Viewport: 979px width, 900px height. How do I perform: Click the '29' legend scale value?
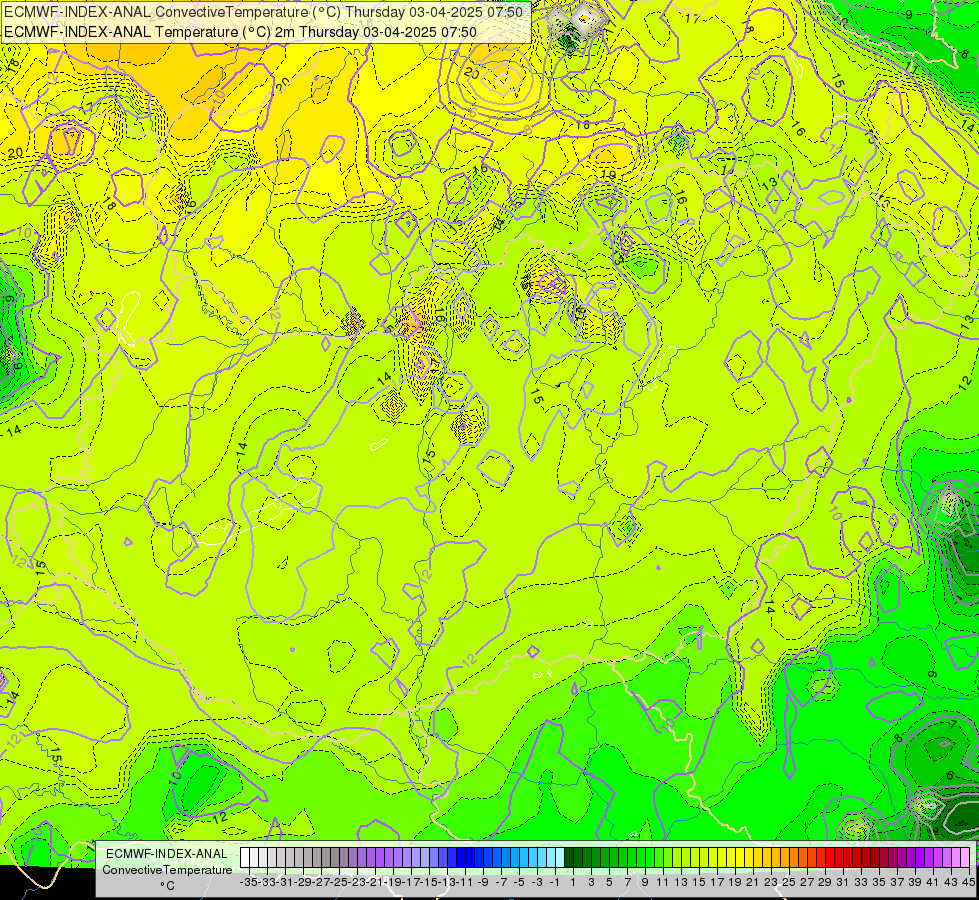pyautogui.click(x=825, y=882)
